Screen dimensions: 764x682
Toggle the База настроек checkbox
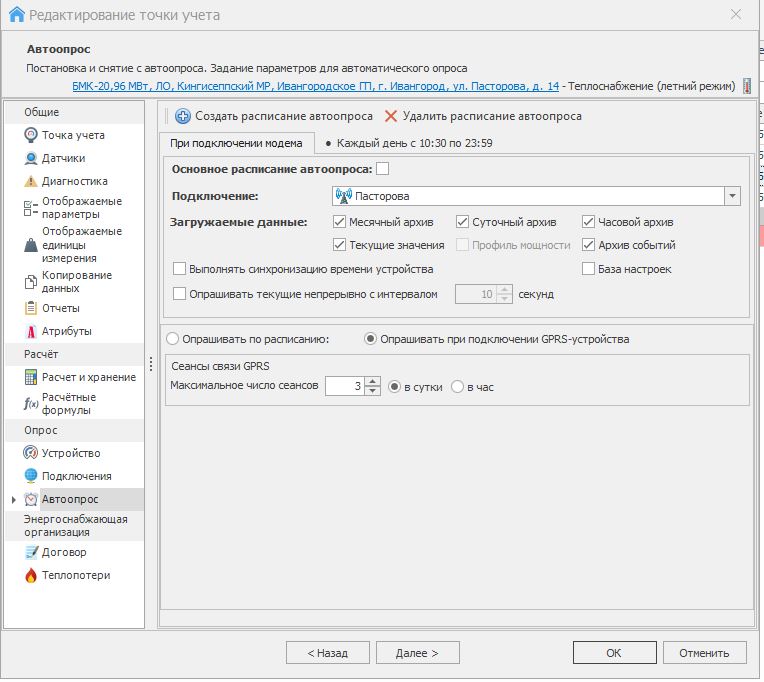pyautogui.click(x=589, y=269)
